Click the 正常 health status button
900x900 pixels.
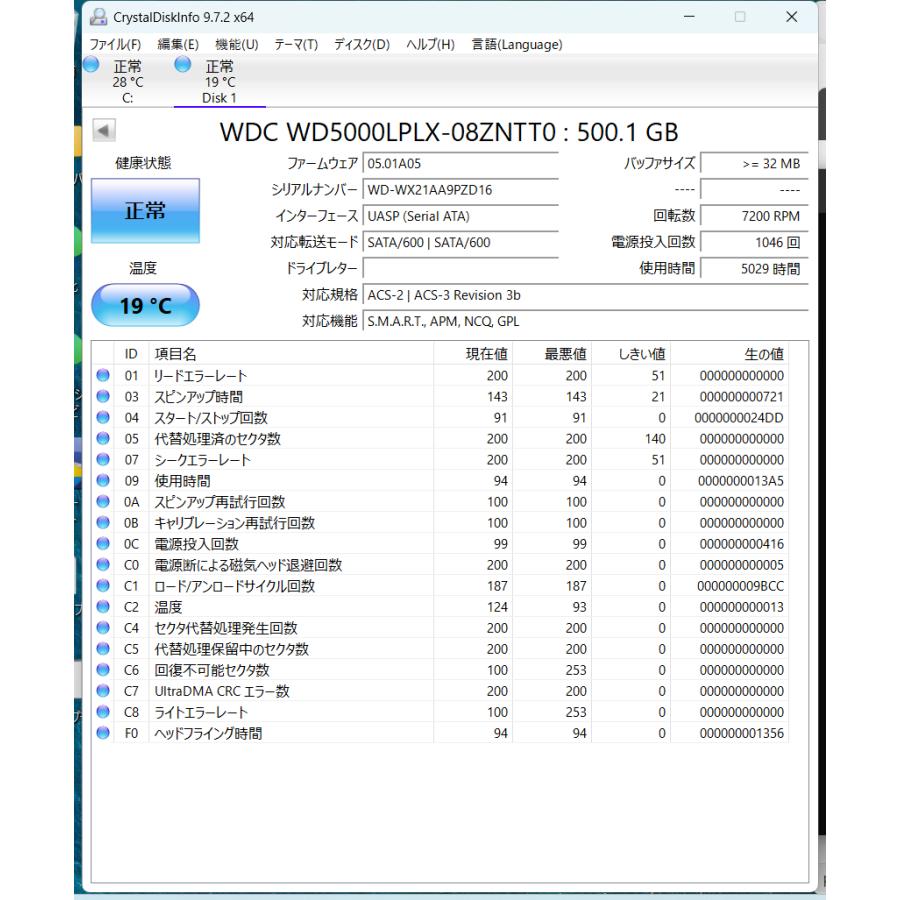pos(144,210)
